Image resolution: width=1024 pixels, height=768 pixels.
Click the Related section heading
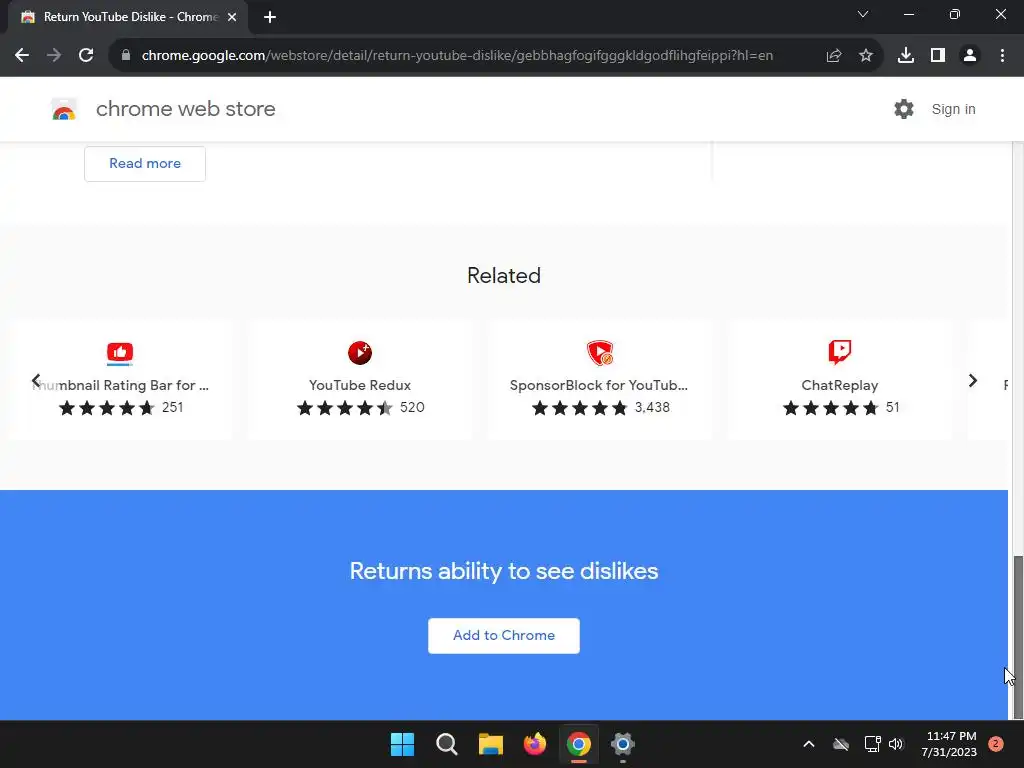point(504,276)
